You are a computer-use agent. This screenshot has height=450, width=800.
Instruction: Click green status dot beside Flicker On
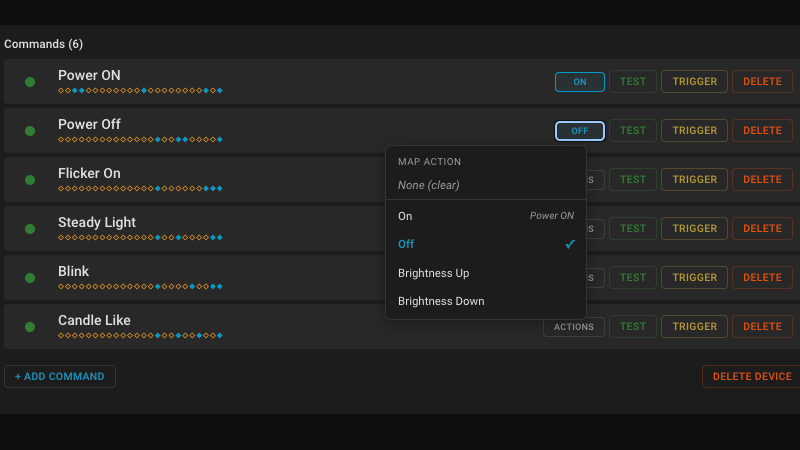[x=30, y=180]
